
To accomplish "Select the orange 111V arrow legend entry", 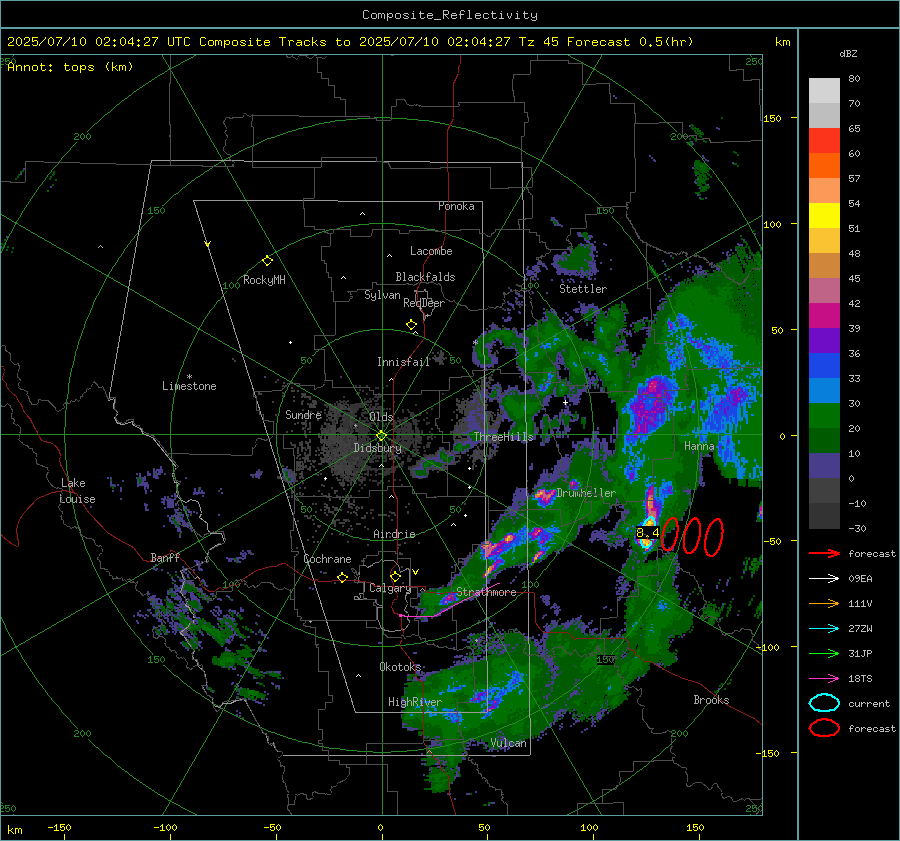I will tap(824, 603).
